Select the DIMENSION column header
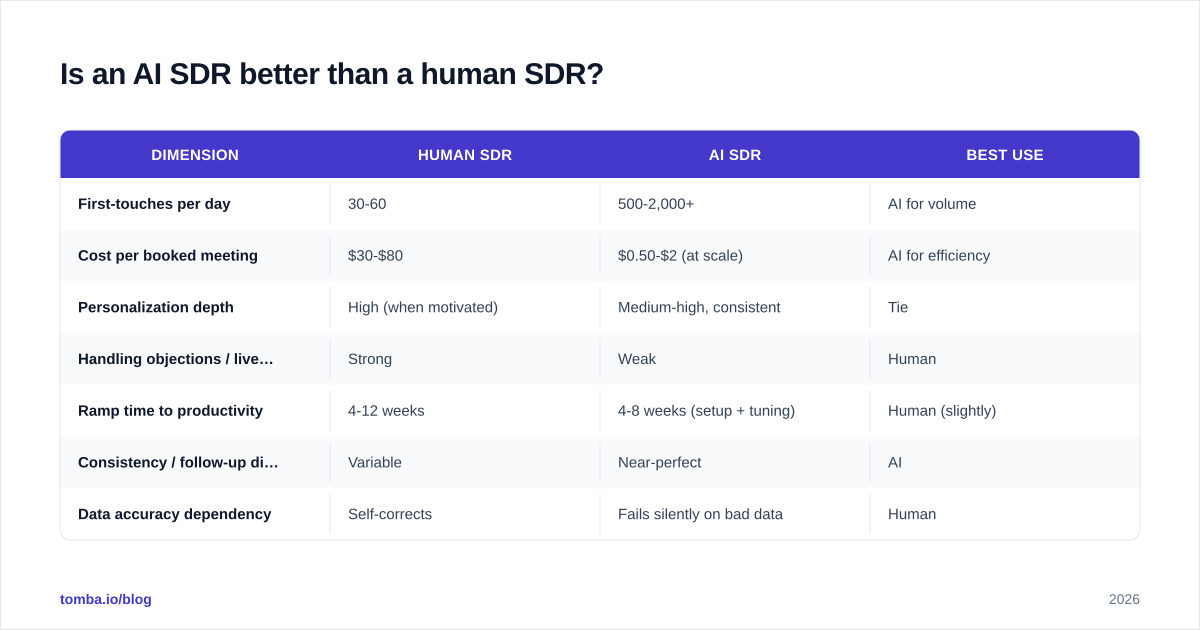The width and height of the screenshot is (1200, 630). [x=195, y=155]
